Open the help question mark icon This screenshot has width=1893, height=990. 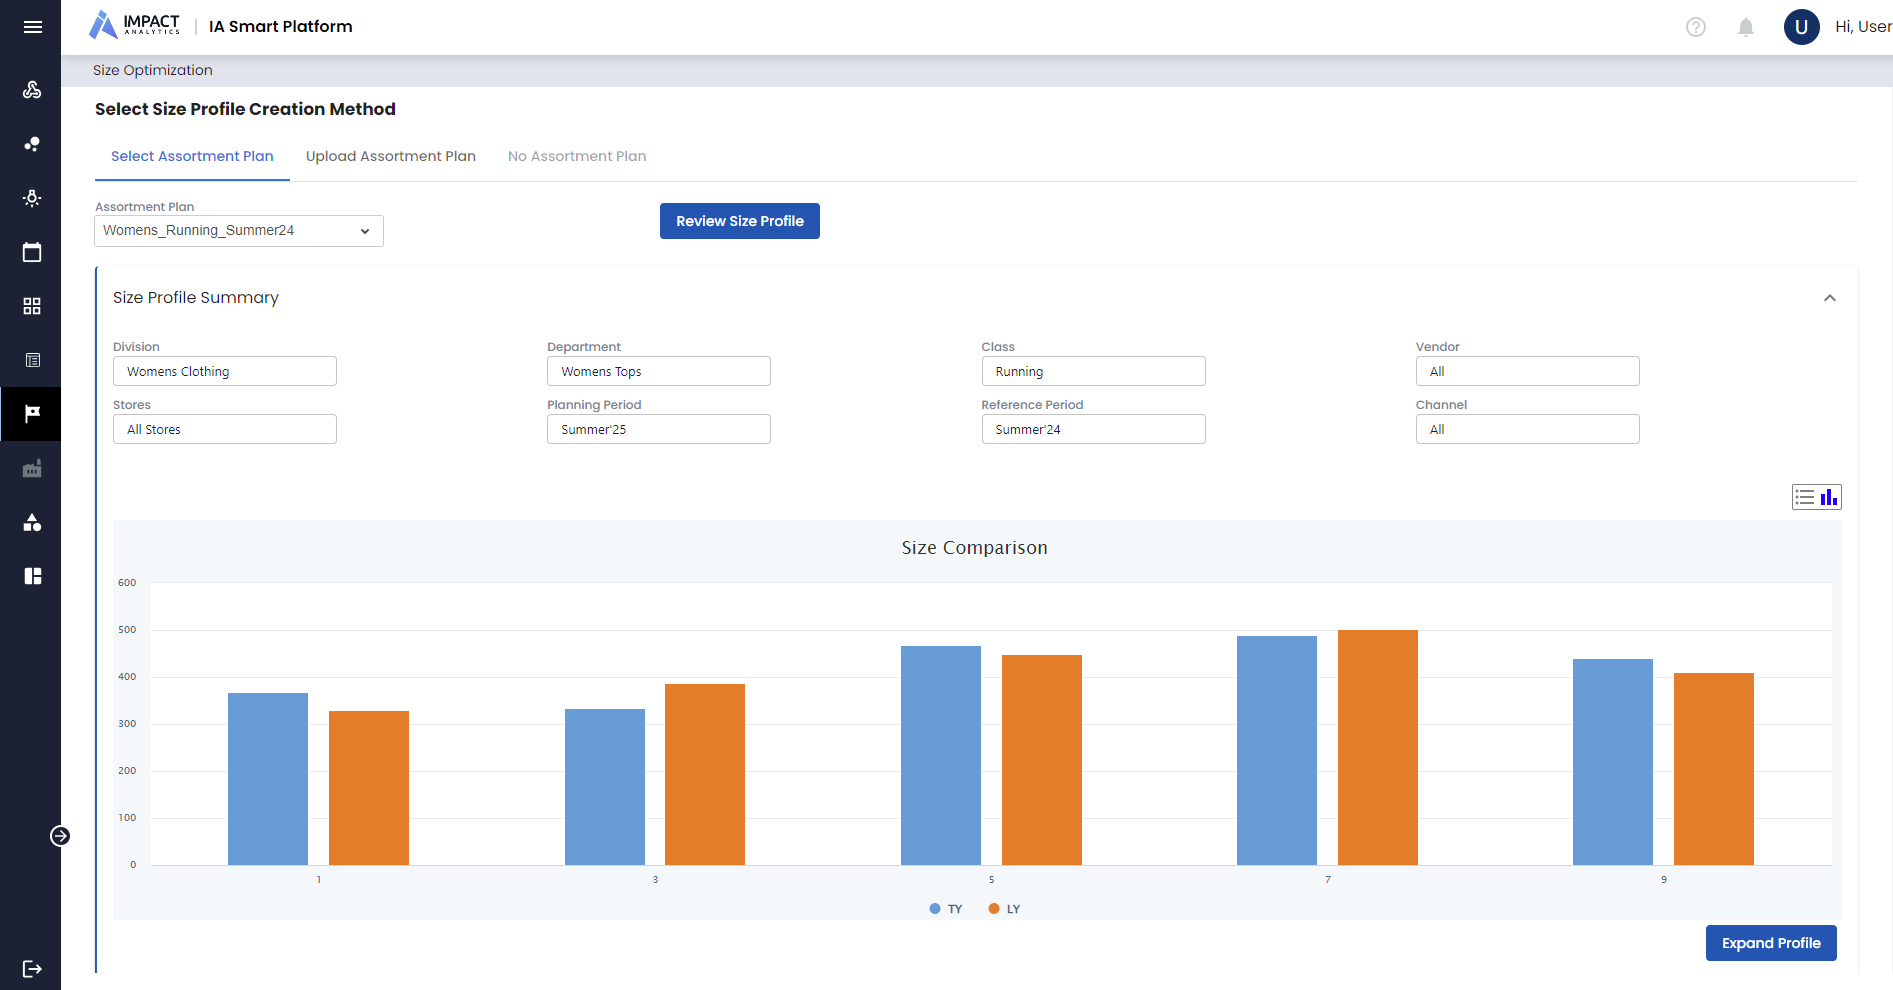pyautogui.click(x=1696, y=27)
